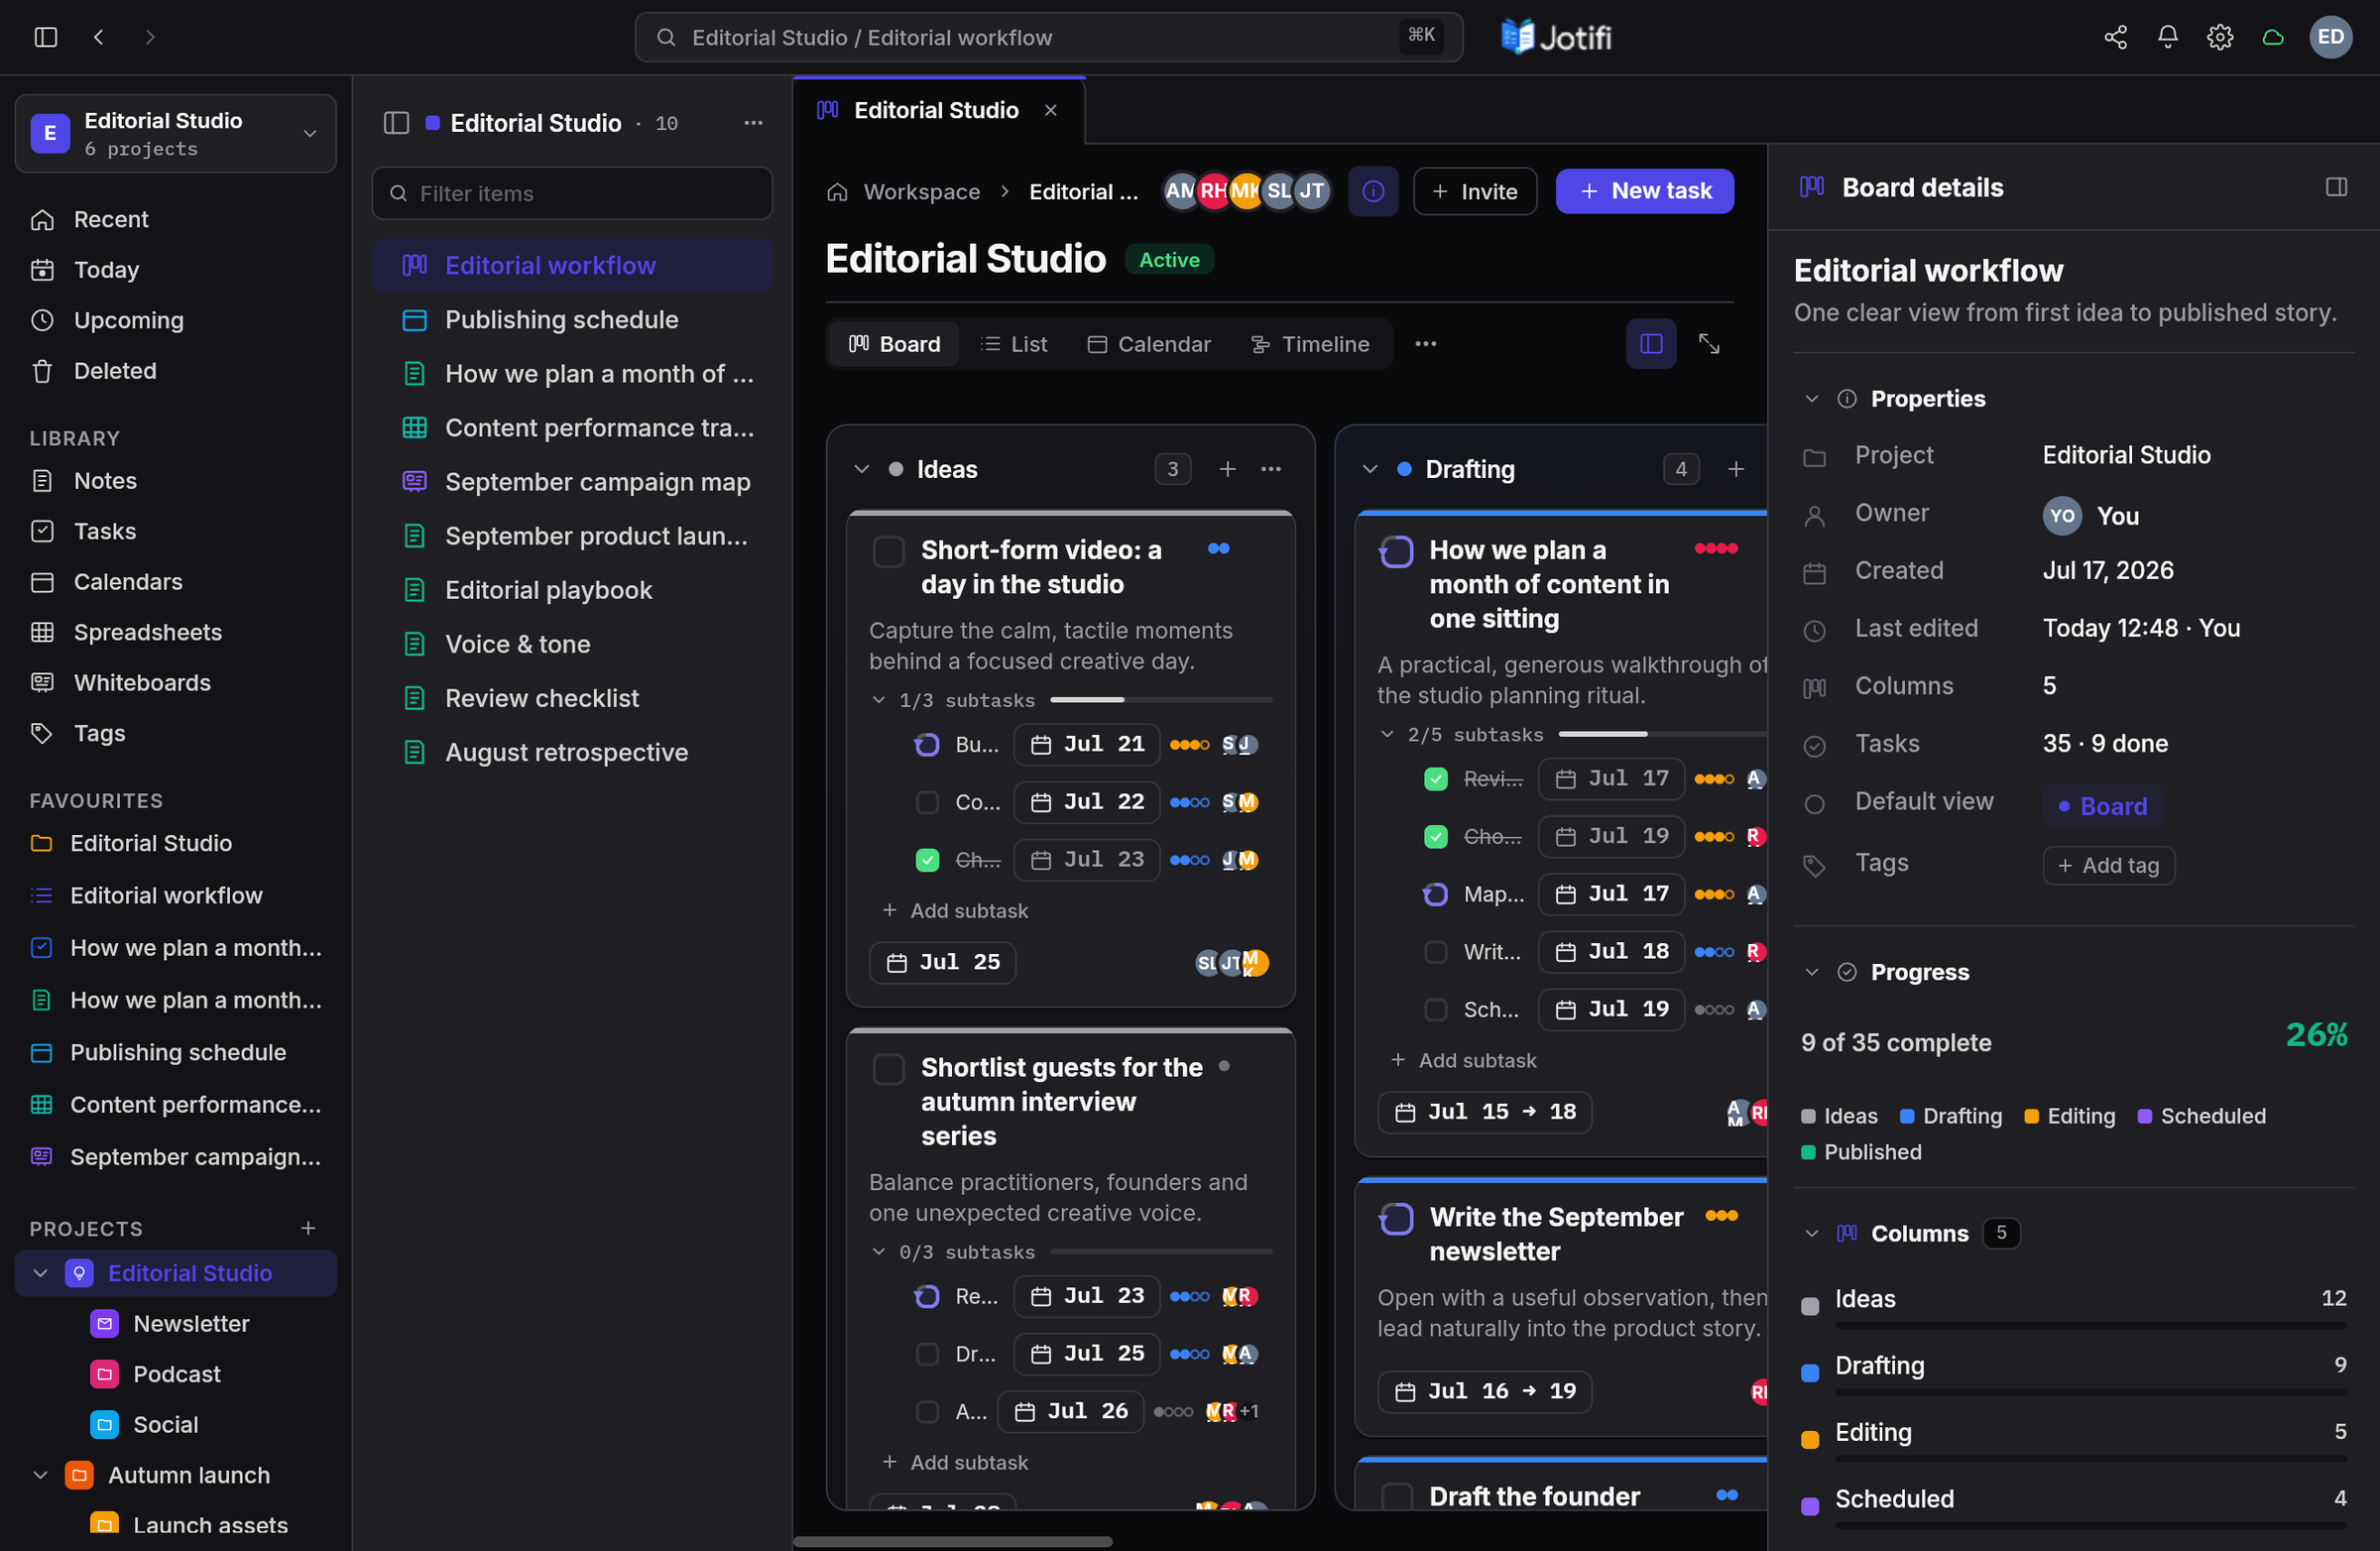The height and width of the screenshot is (1551, 2380).
Task: Open the notifications bell
Action: click(2167, 37)
